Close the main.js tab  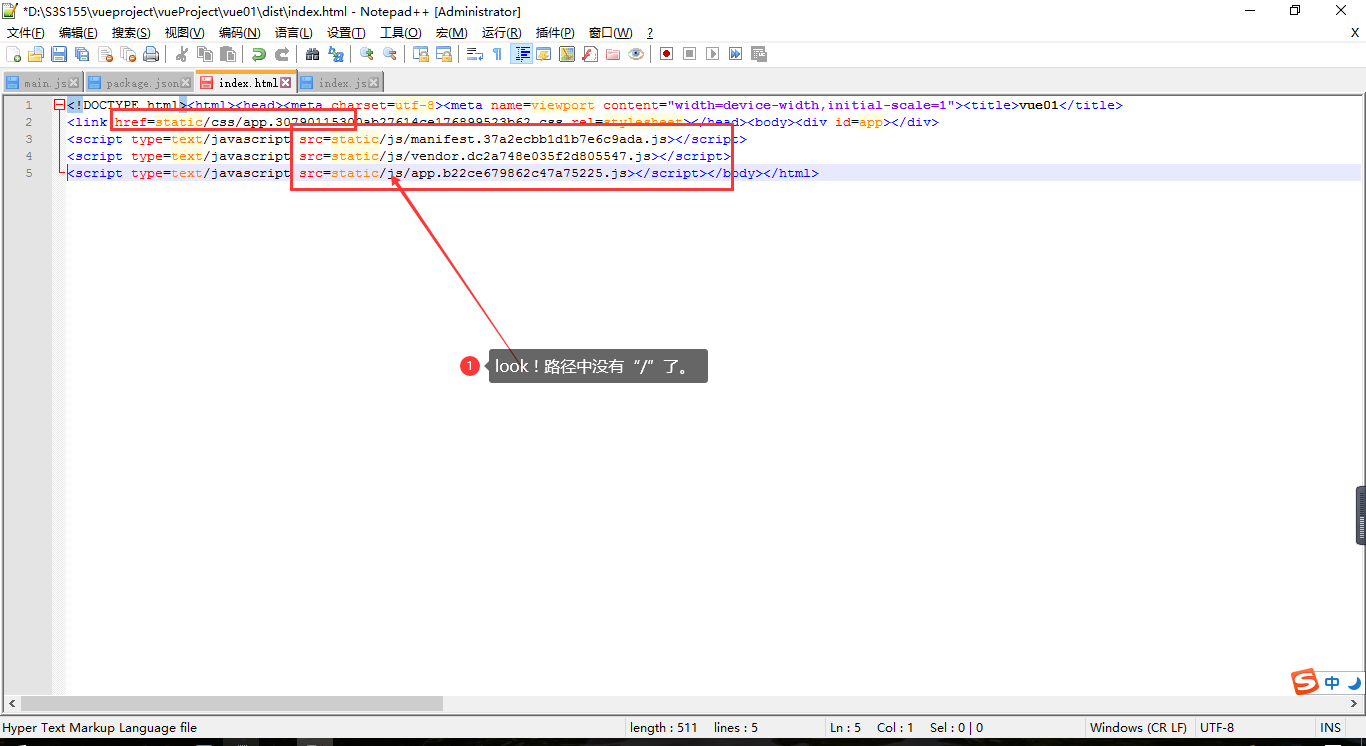point(74,83)
